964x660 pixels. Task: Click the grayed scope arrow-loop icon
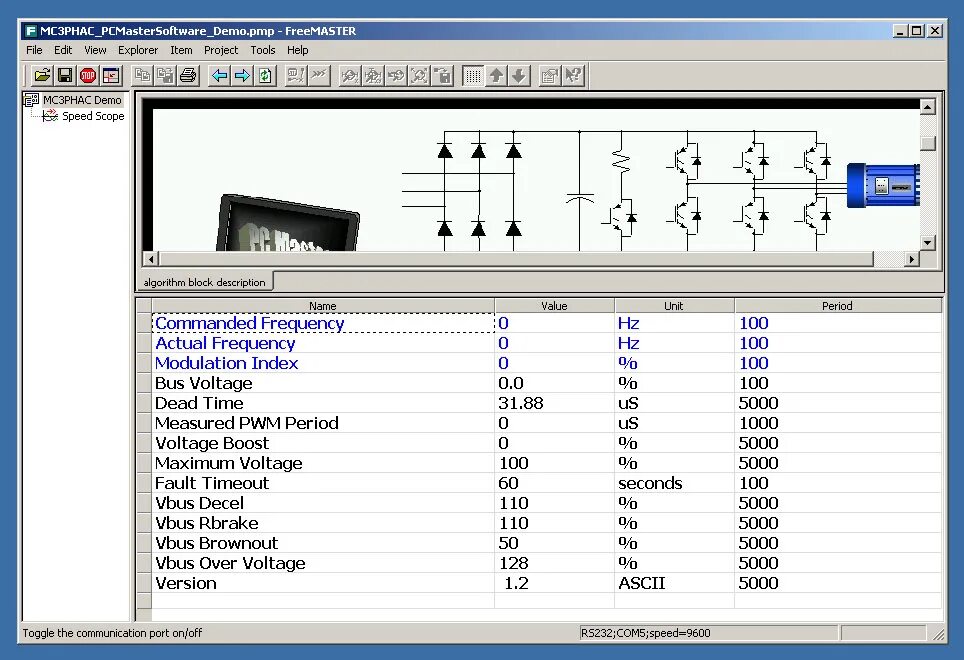point(396,76)
